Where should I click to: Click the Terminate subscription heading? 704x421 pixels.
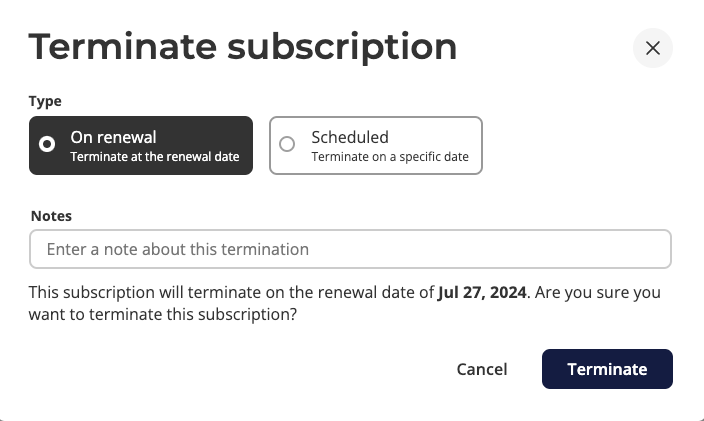243,47
